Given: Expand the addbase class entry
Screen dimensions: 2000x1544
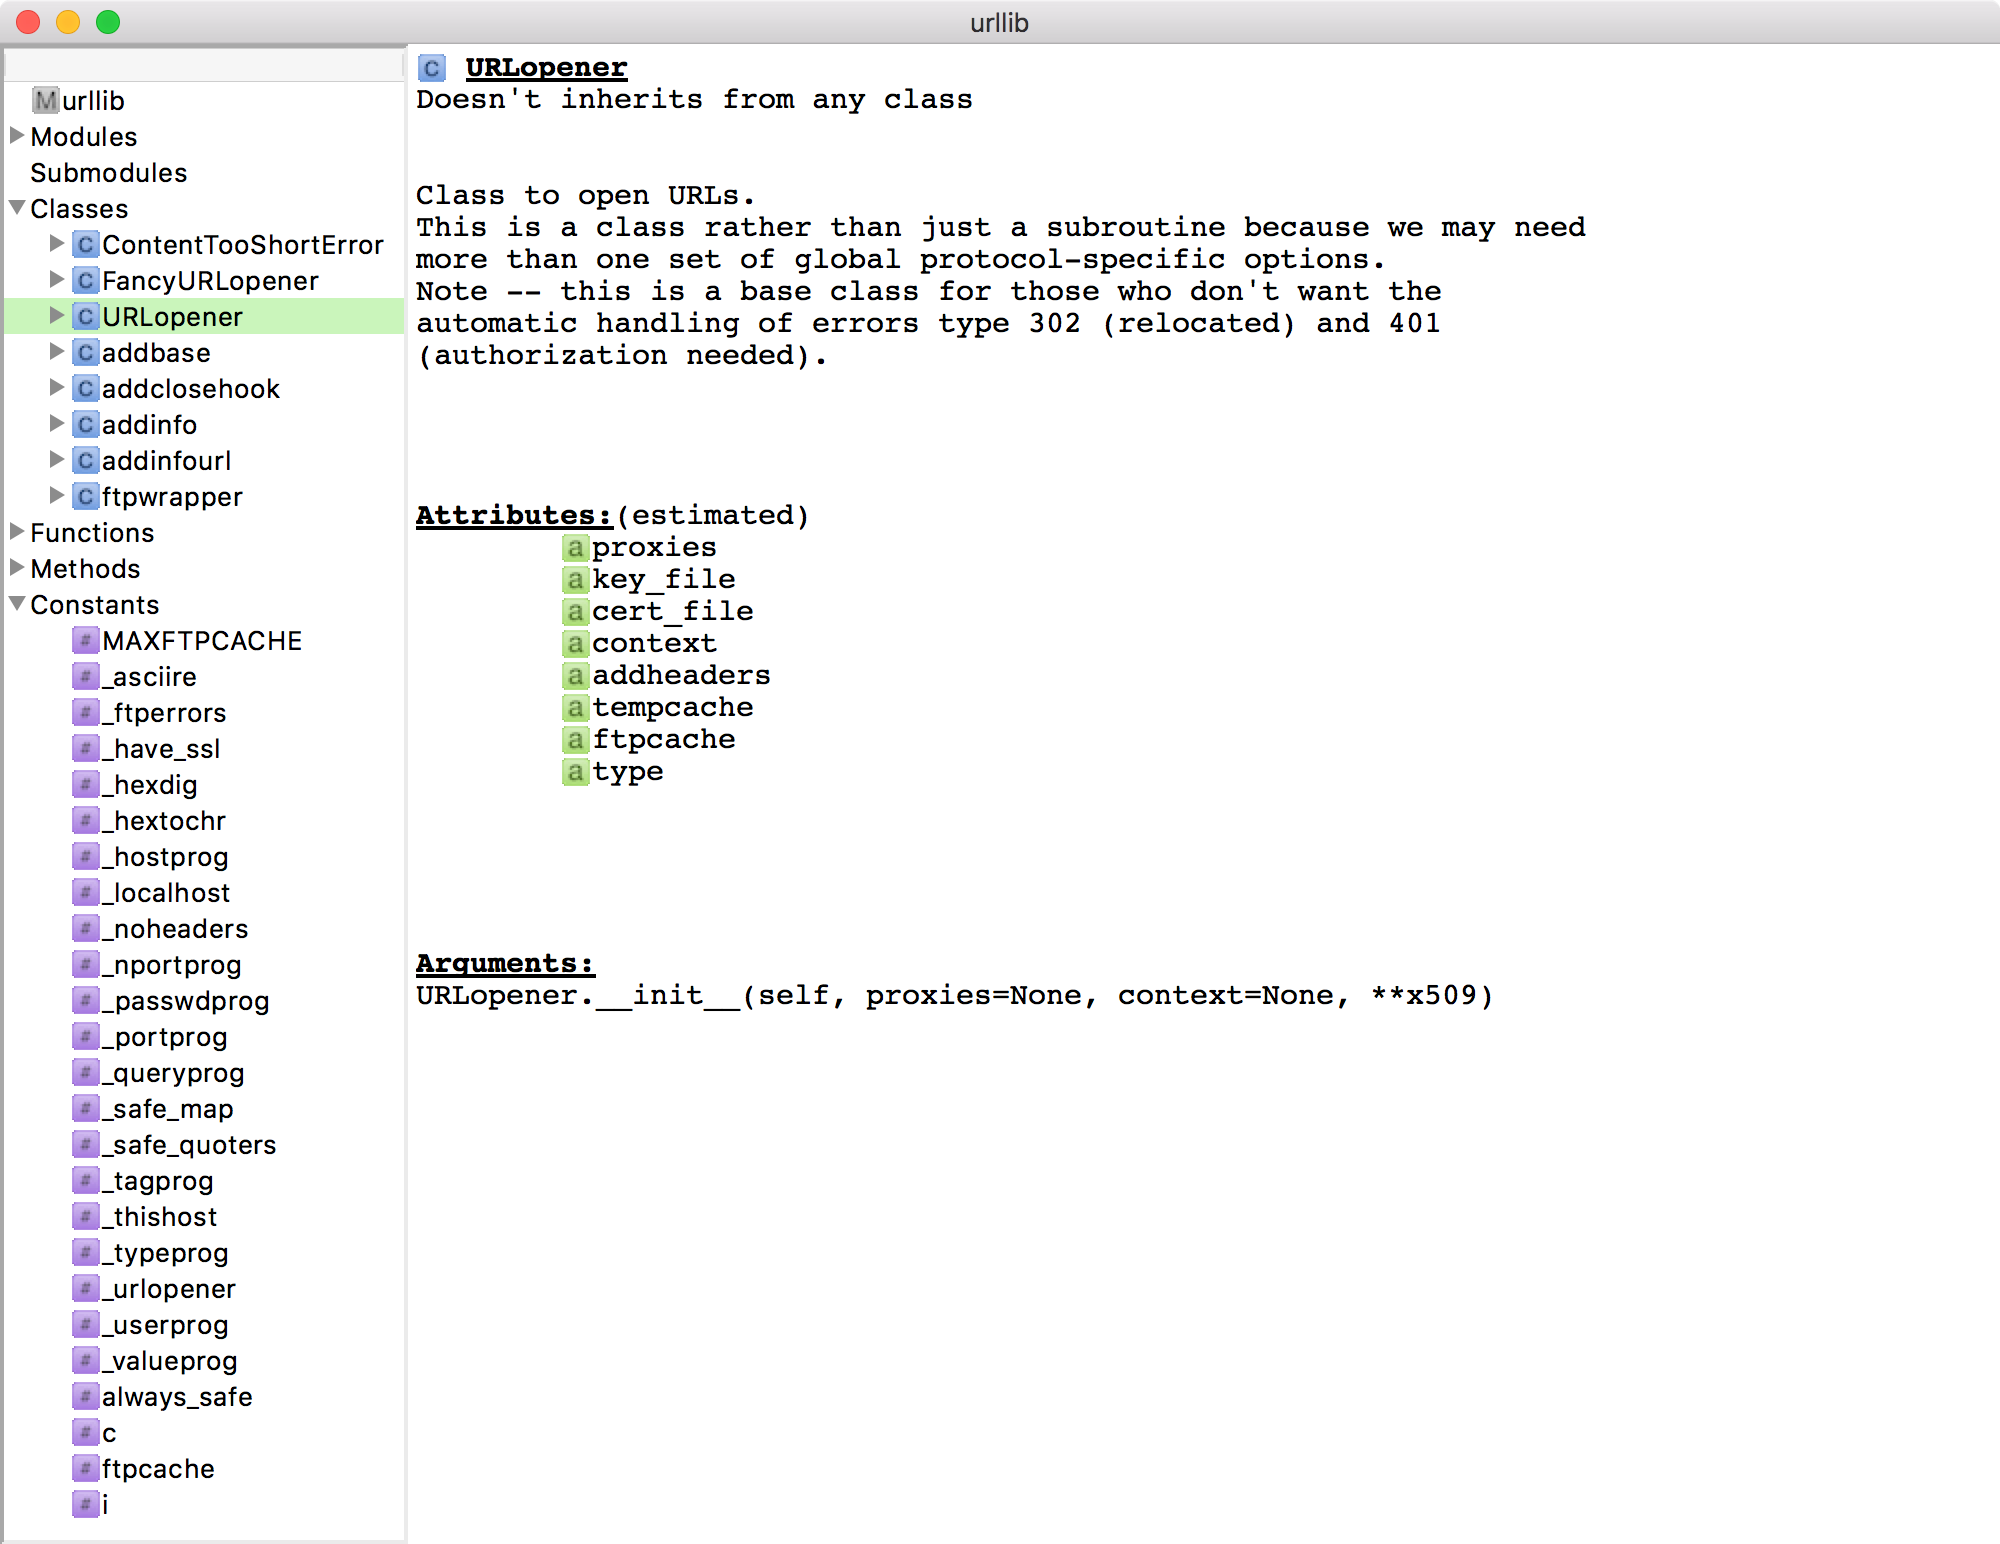Looking at the screenshot, I should (x=57, y=352).
